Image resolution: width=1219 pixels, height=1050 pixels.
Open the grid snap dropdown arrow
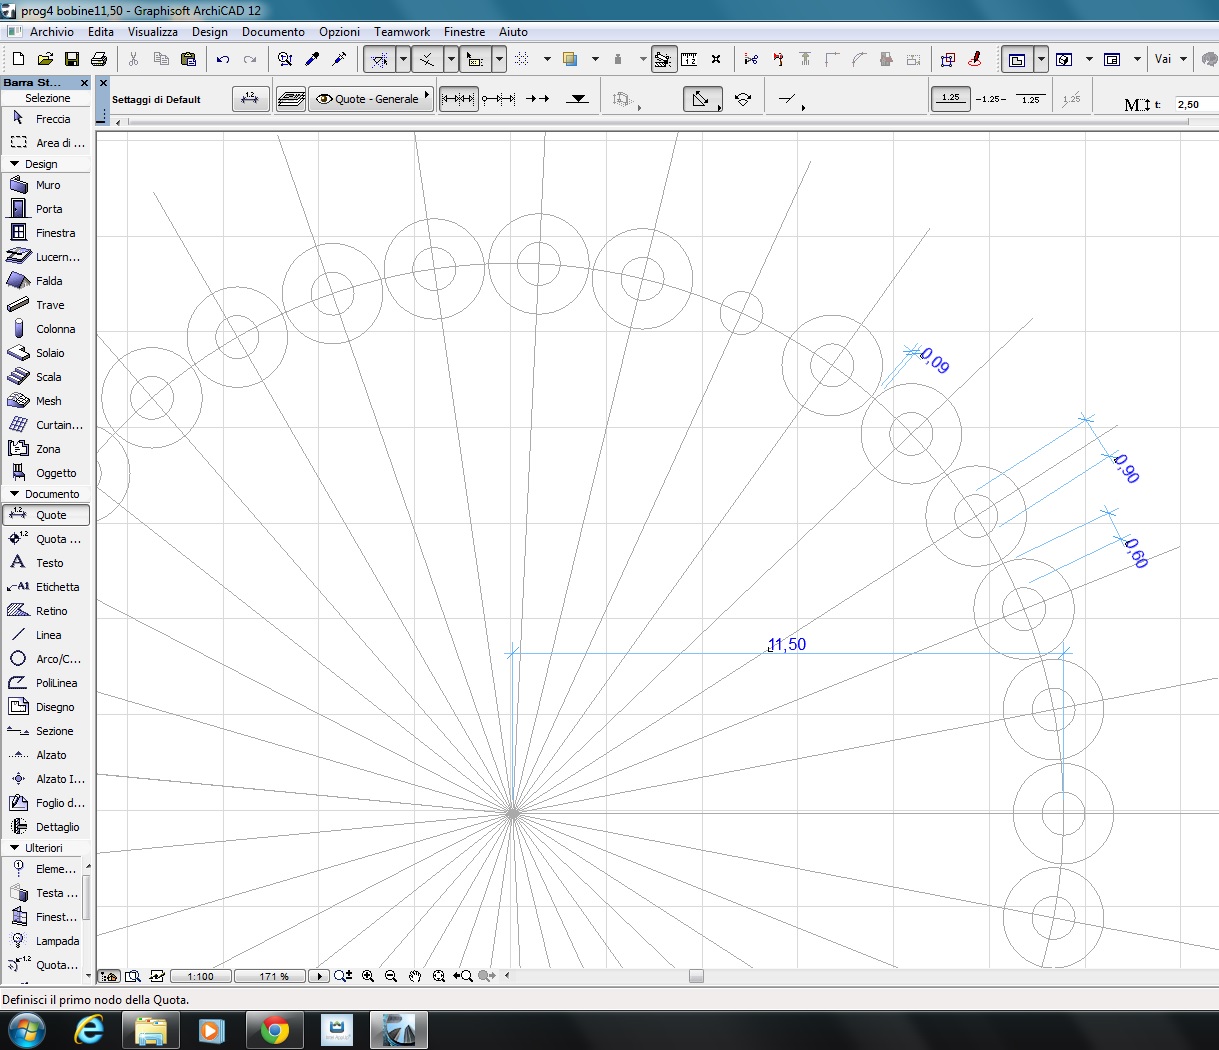[547, 60]
